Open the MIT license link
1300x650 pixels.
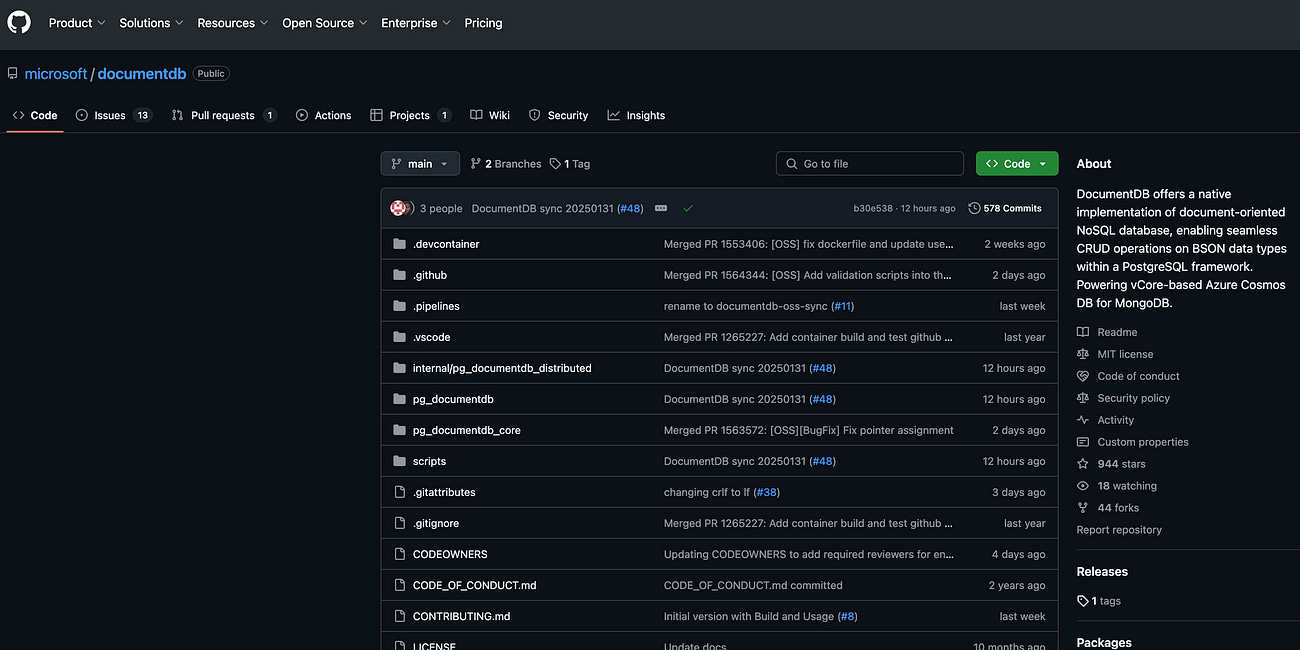click(x=1115, y=354)
